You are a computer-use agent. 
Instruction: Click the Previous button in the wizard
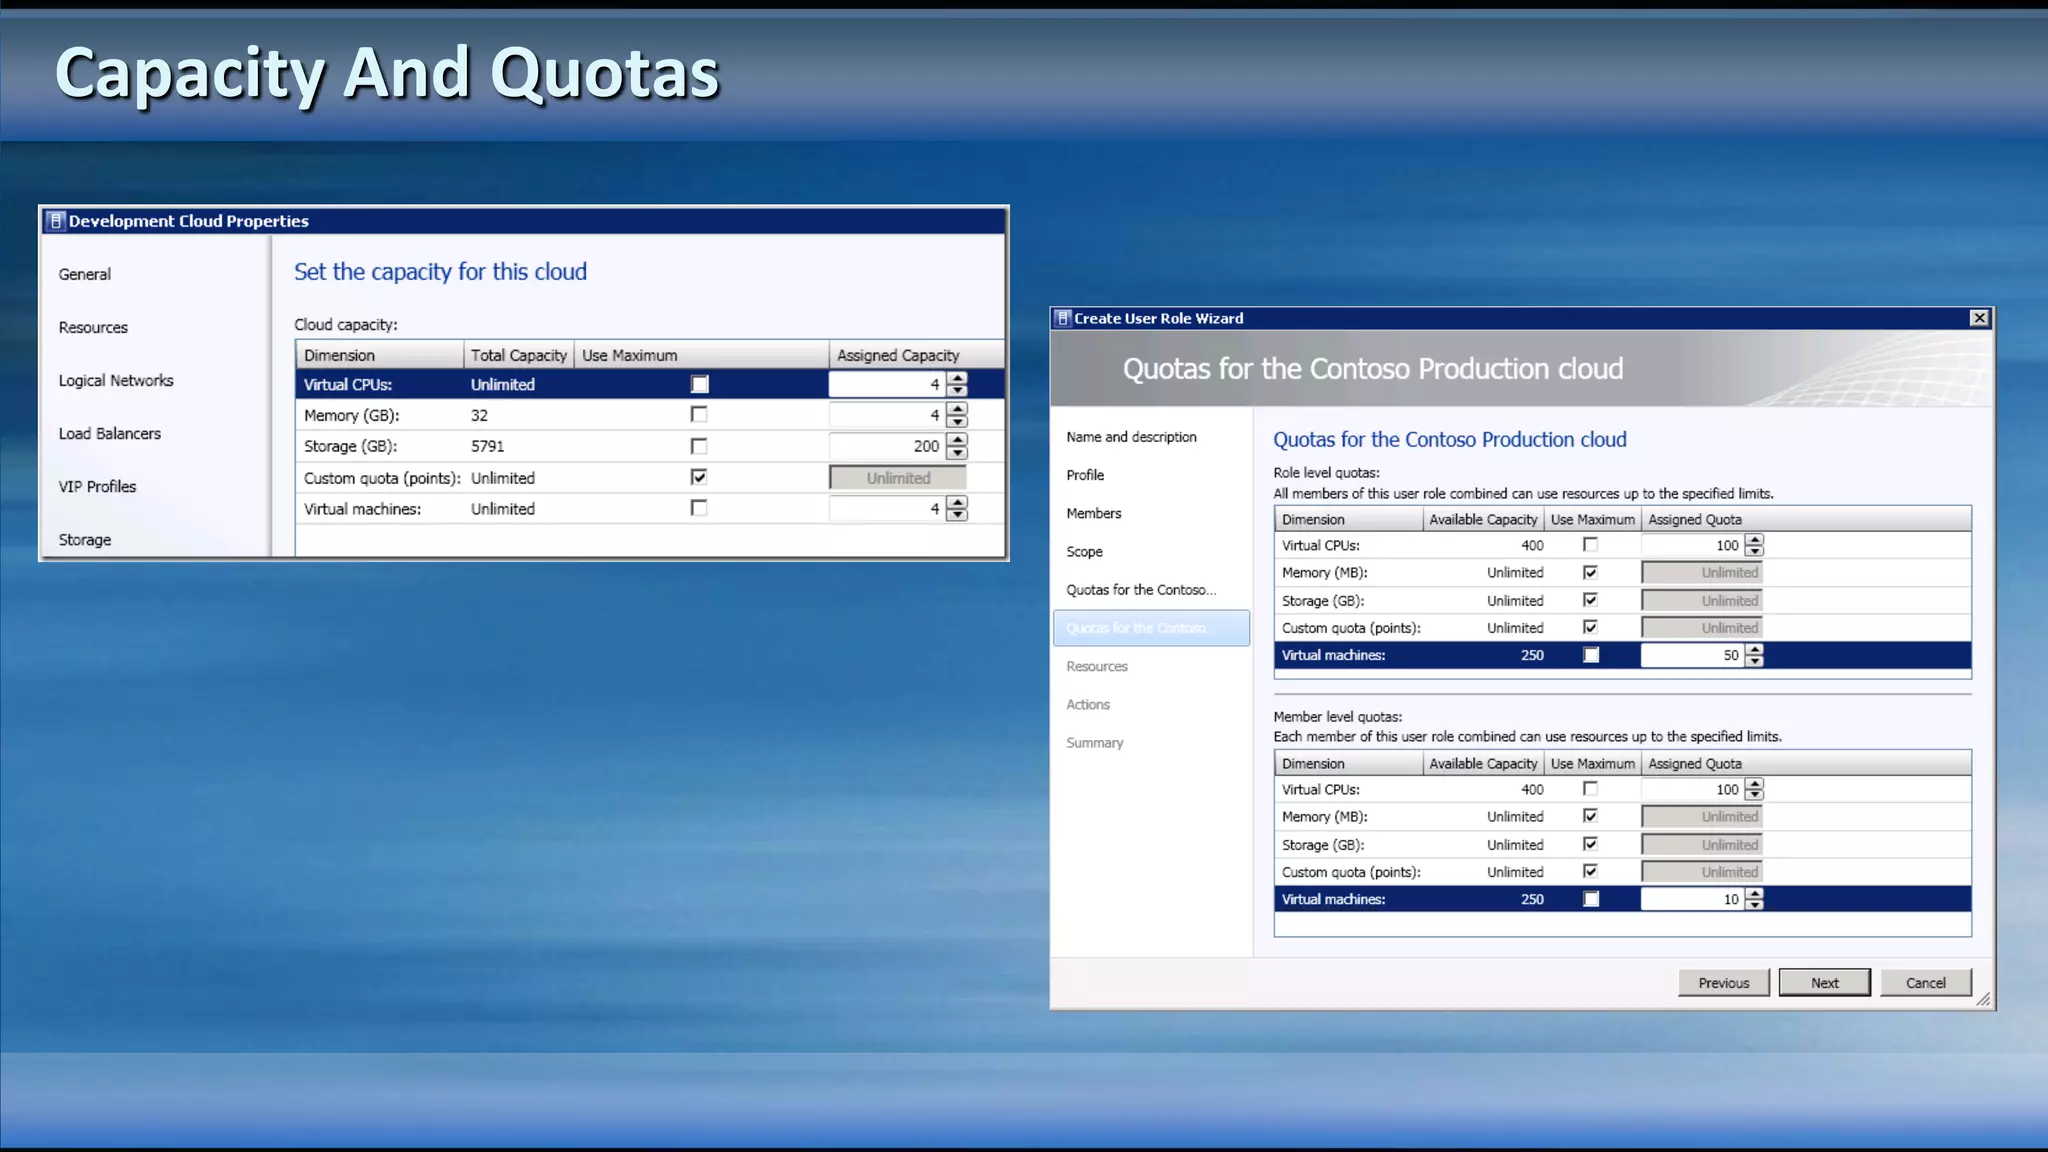pyautogui.click(x=1724, y=983)
